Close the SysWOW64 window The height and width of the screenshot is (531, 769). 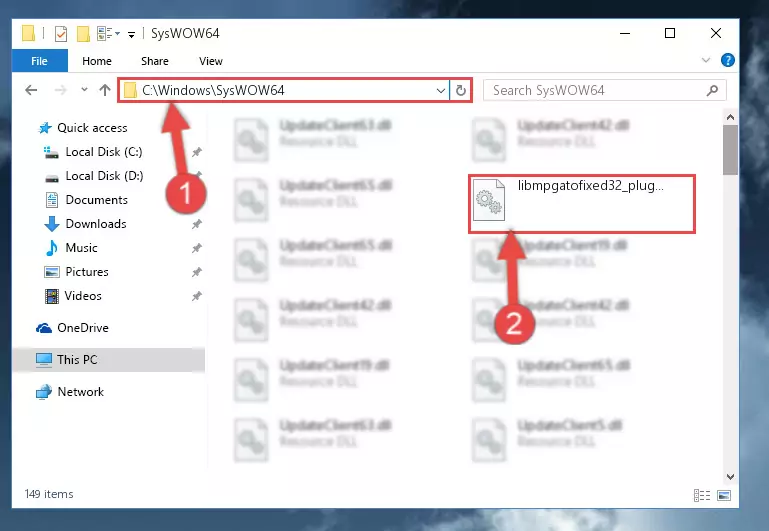(716, 33)
